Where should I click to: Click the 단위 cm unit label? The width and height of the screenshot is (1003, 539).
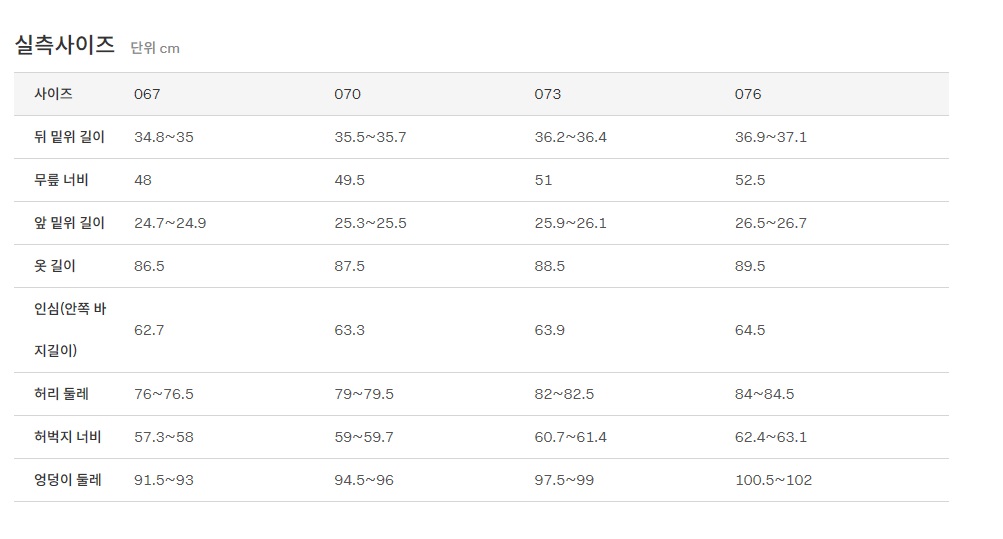tap(155, 48)
